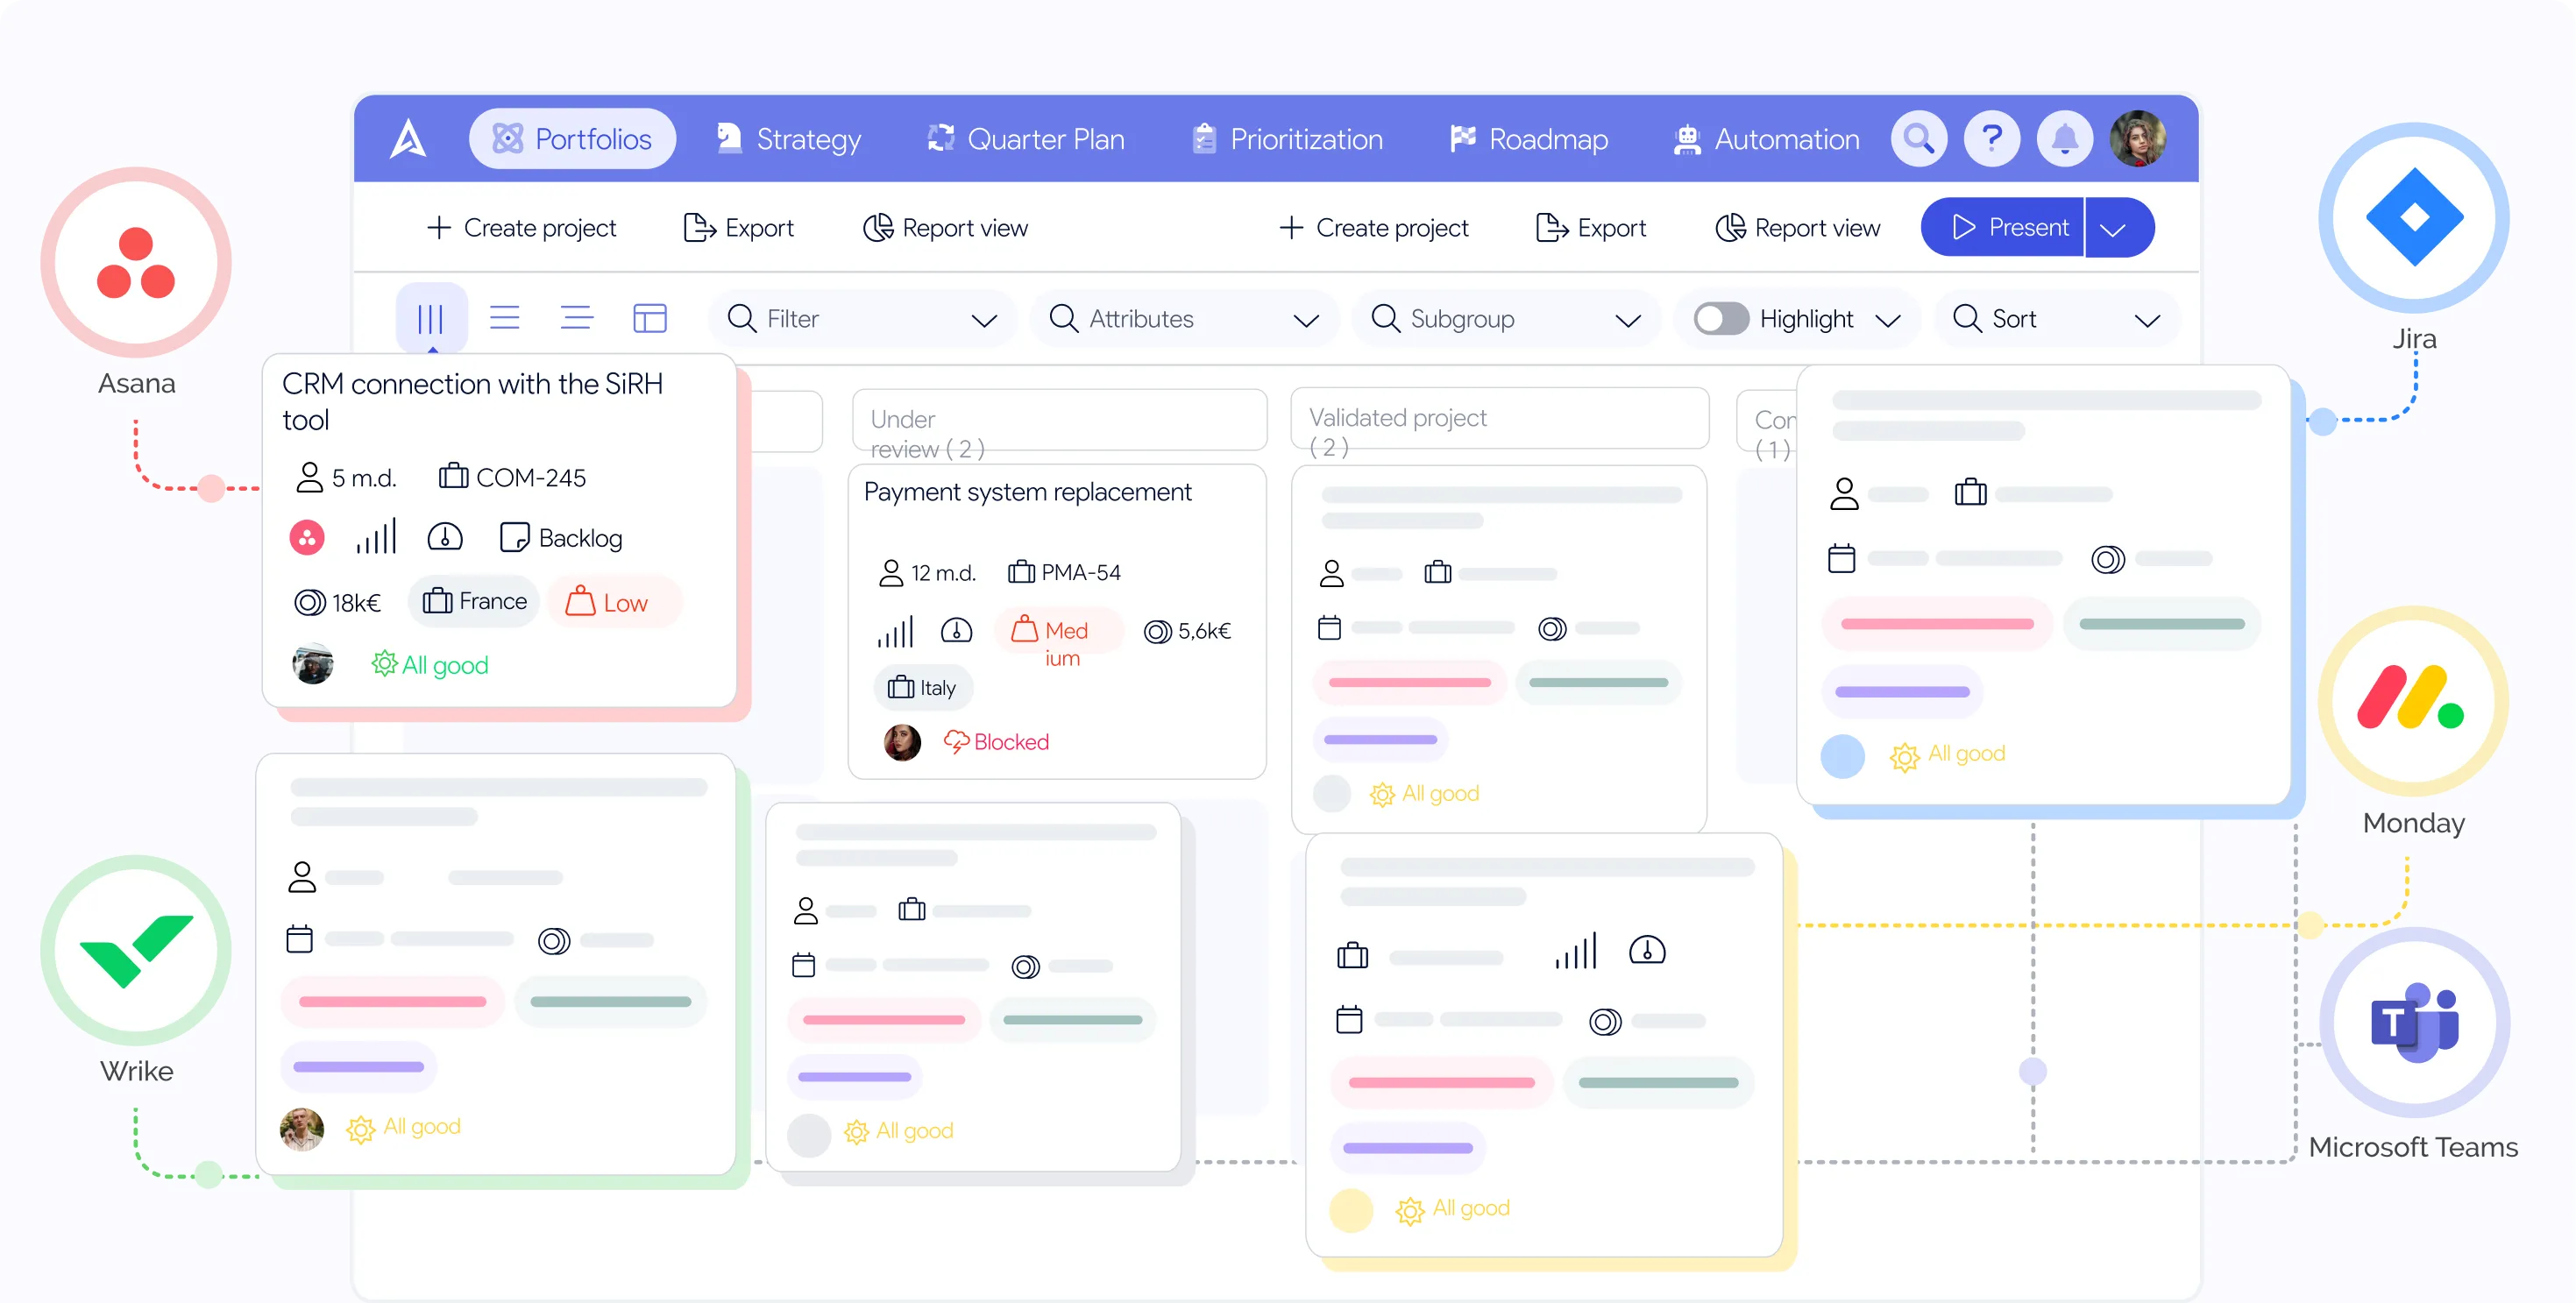The image size is (2576, 1303).
Task: Click the Jira integration logo
Action: click(2413, 217)
